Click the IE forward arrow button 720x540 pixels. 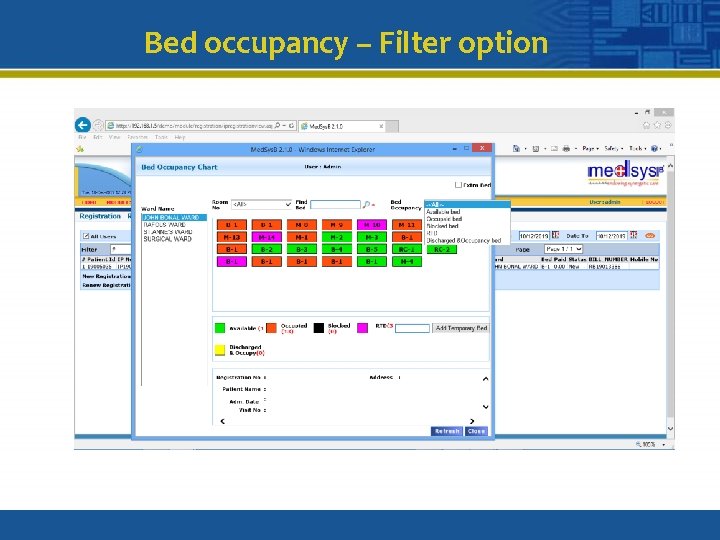[98, 125]
